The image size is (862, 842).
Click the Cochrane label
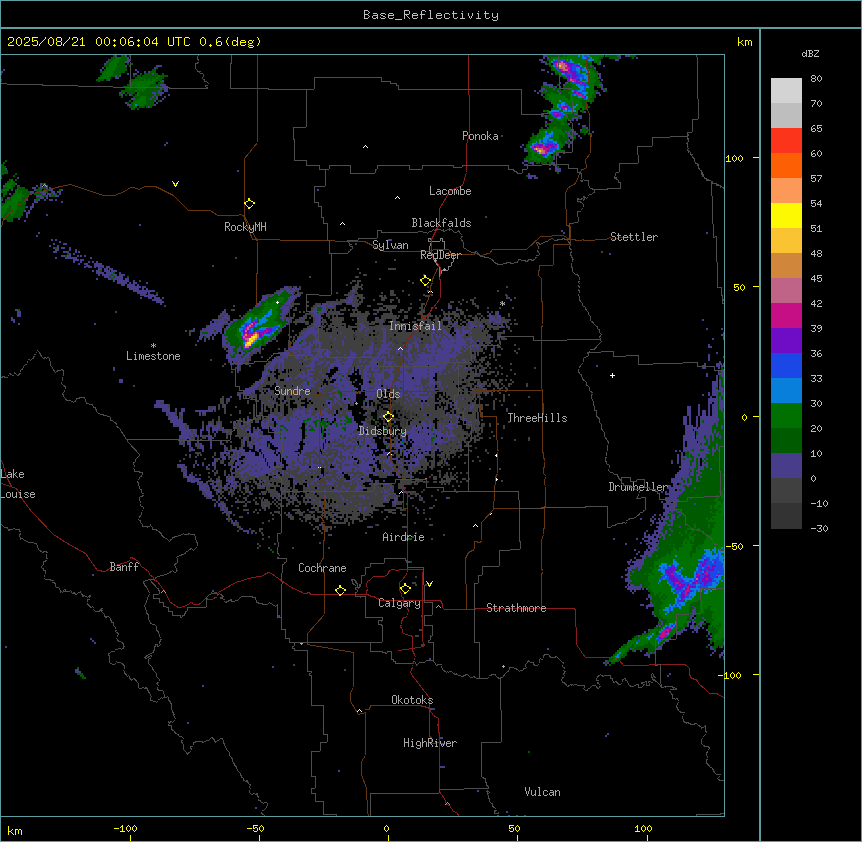point(322,568)
